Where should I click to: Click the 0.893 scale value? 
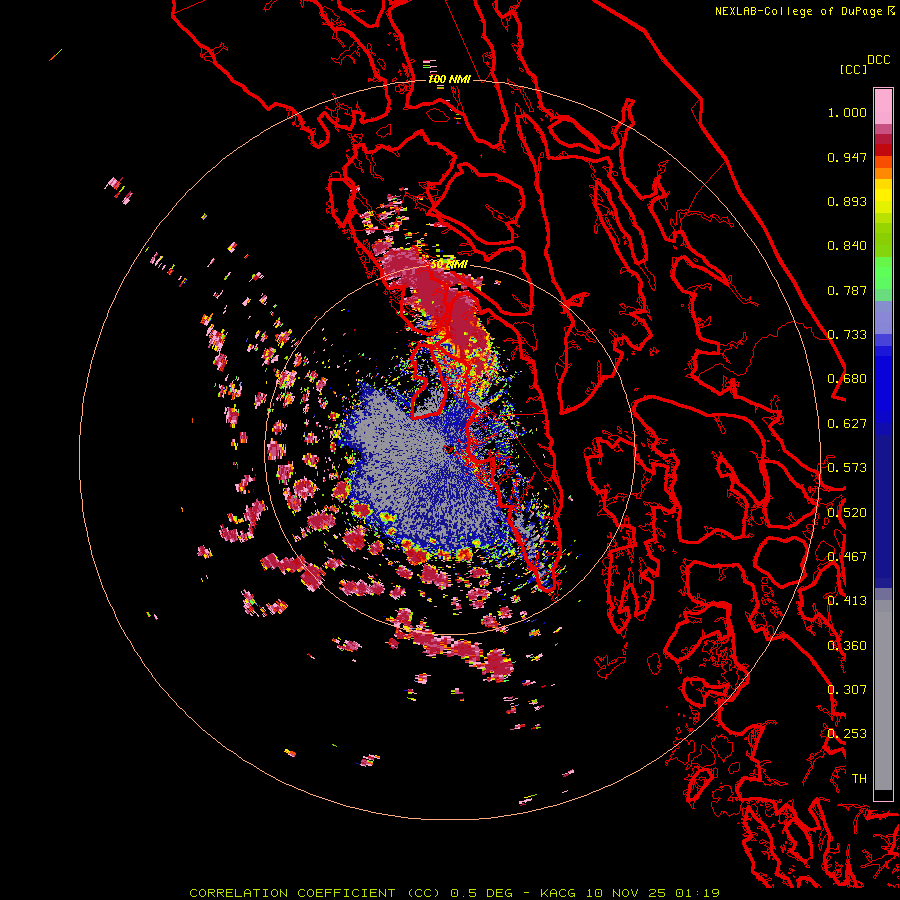[x=847, y=201]
